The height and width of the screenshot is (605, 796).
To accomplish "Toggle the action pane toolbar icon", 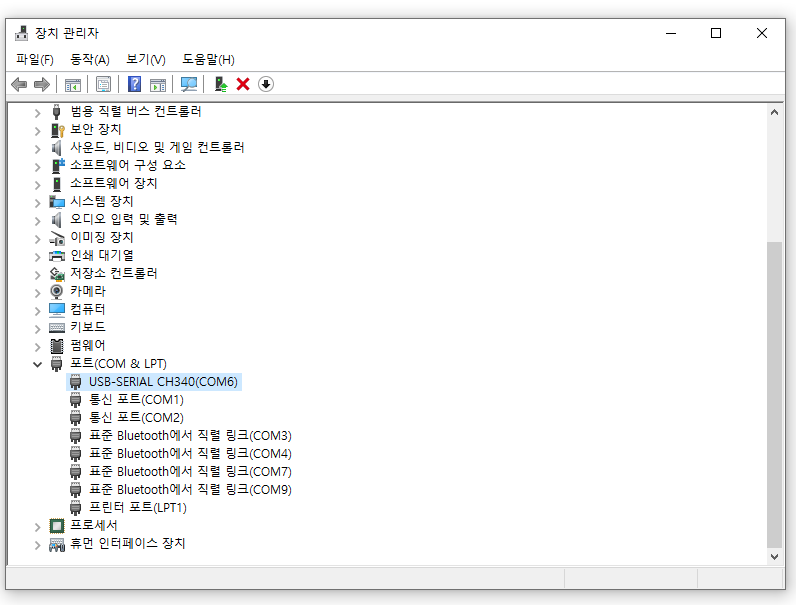I will tap(158, 84).
